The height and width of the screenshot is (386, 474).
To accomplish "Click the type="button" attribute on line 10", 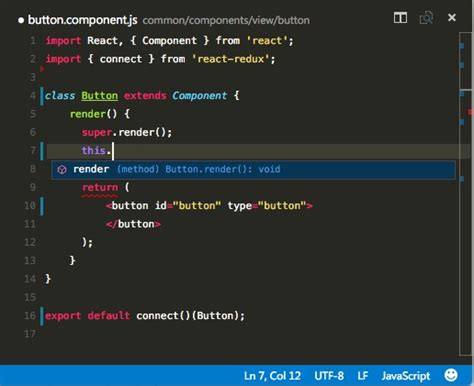I will pyautogui.click(x=267, y=206).
